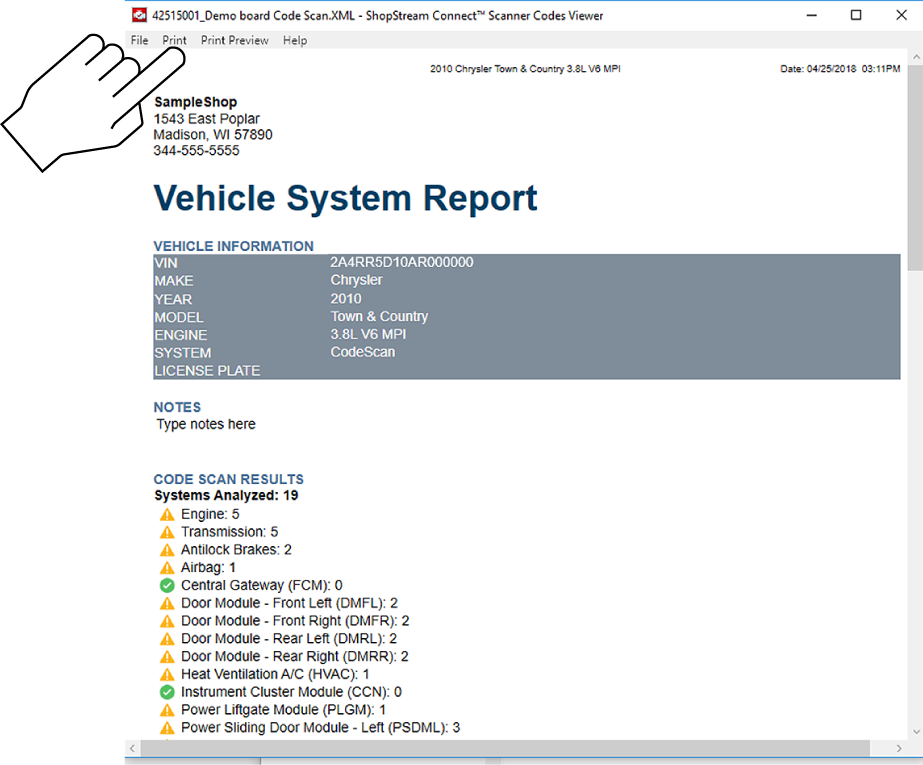
Task: Click the 'Type notes here' notes field
Action: 206,425
